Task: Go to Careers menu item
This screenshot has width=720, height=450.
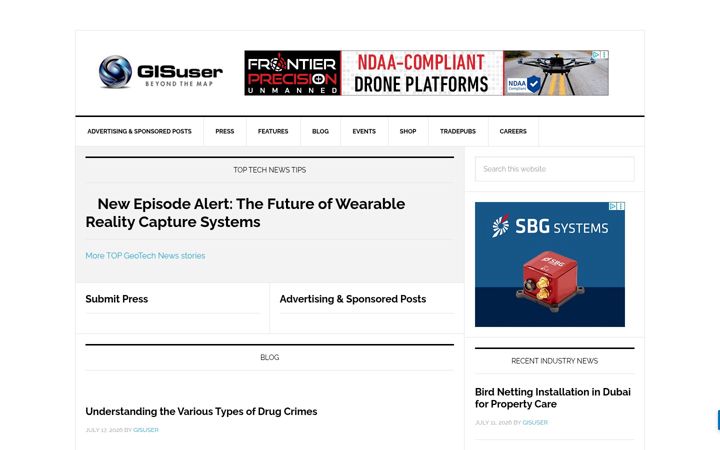Action: (x=513, y=131)
